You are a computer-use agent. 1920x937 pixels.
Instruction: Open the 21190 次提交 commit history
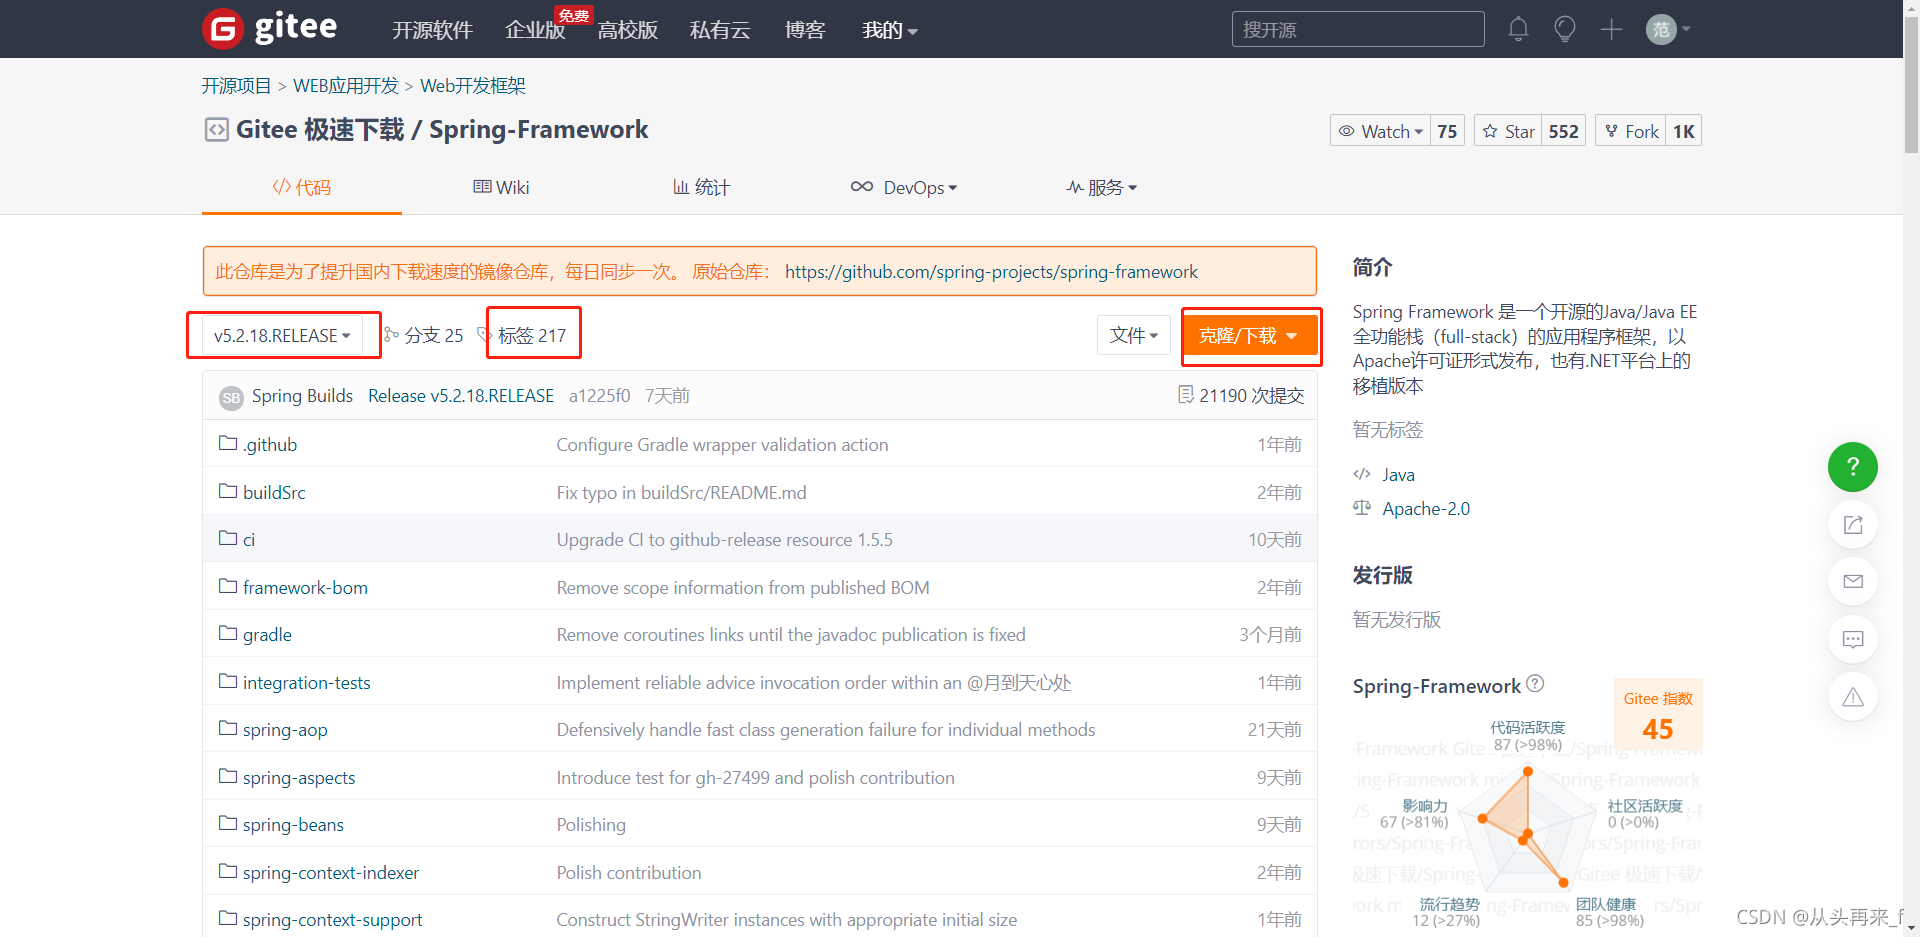(1251, 396)
